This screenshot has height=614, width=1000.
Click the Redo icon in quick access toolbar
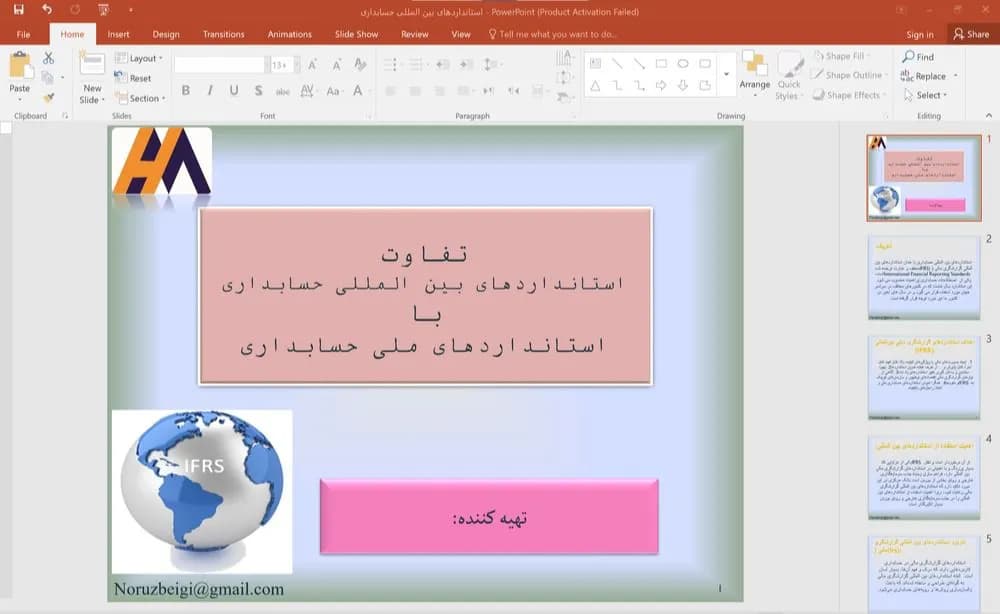[x=75, y=10]
